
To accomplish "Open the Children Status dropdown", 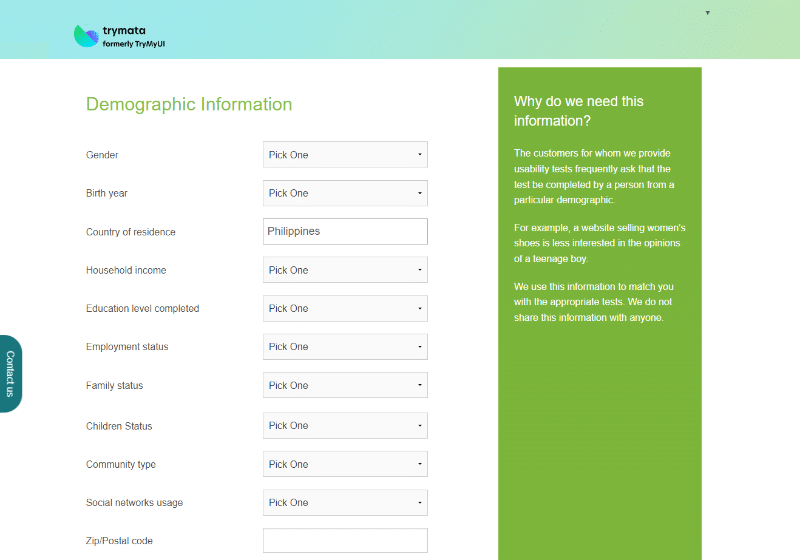I will point(345,425).
